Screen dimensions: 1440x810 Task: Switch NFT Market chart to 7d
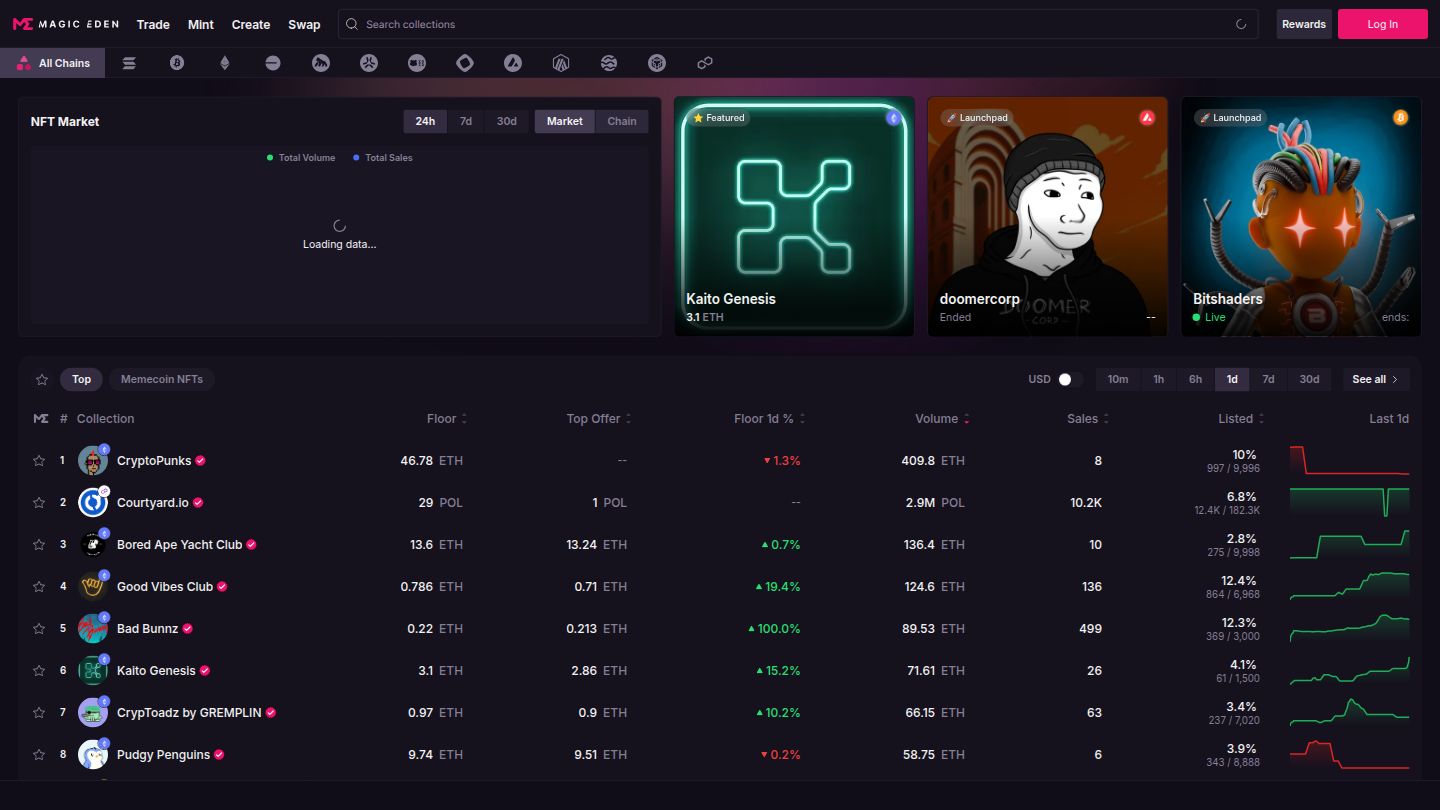click(x=466, y=121)
